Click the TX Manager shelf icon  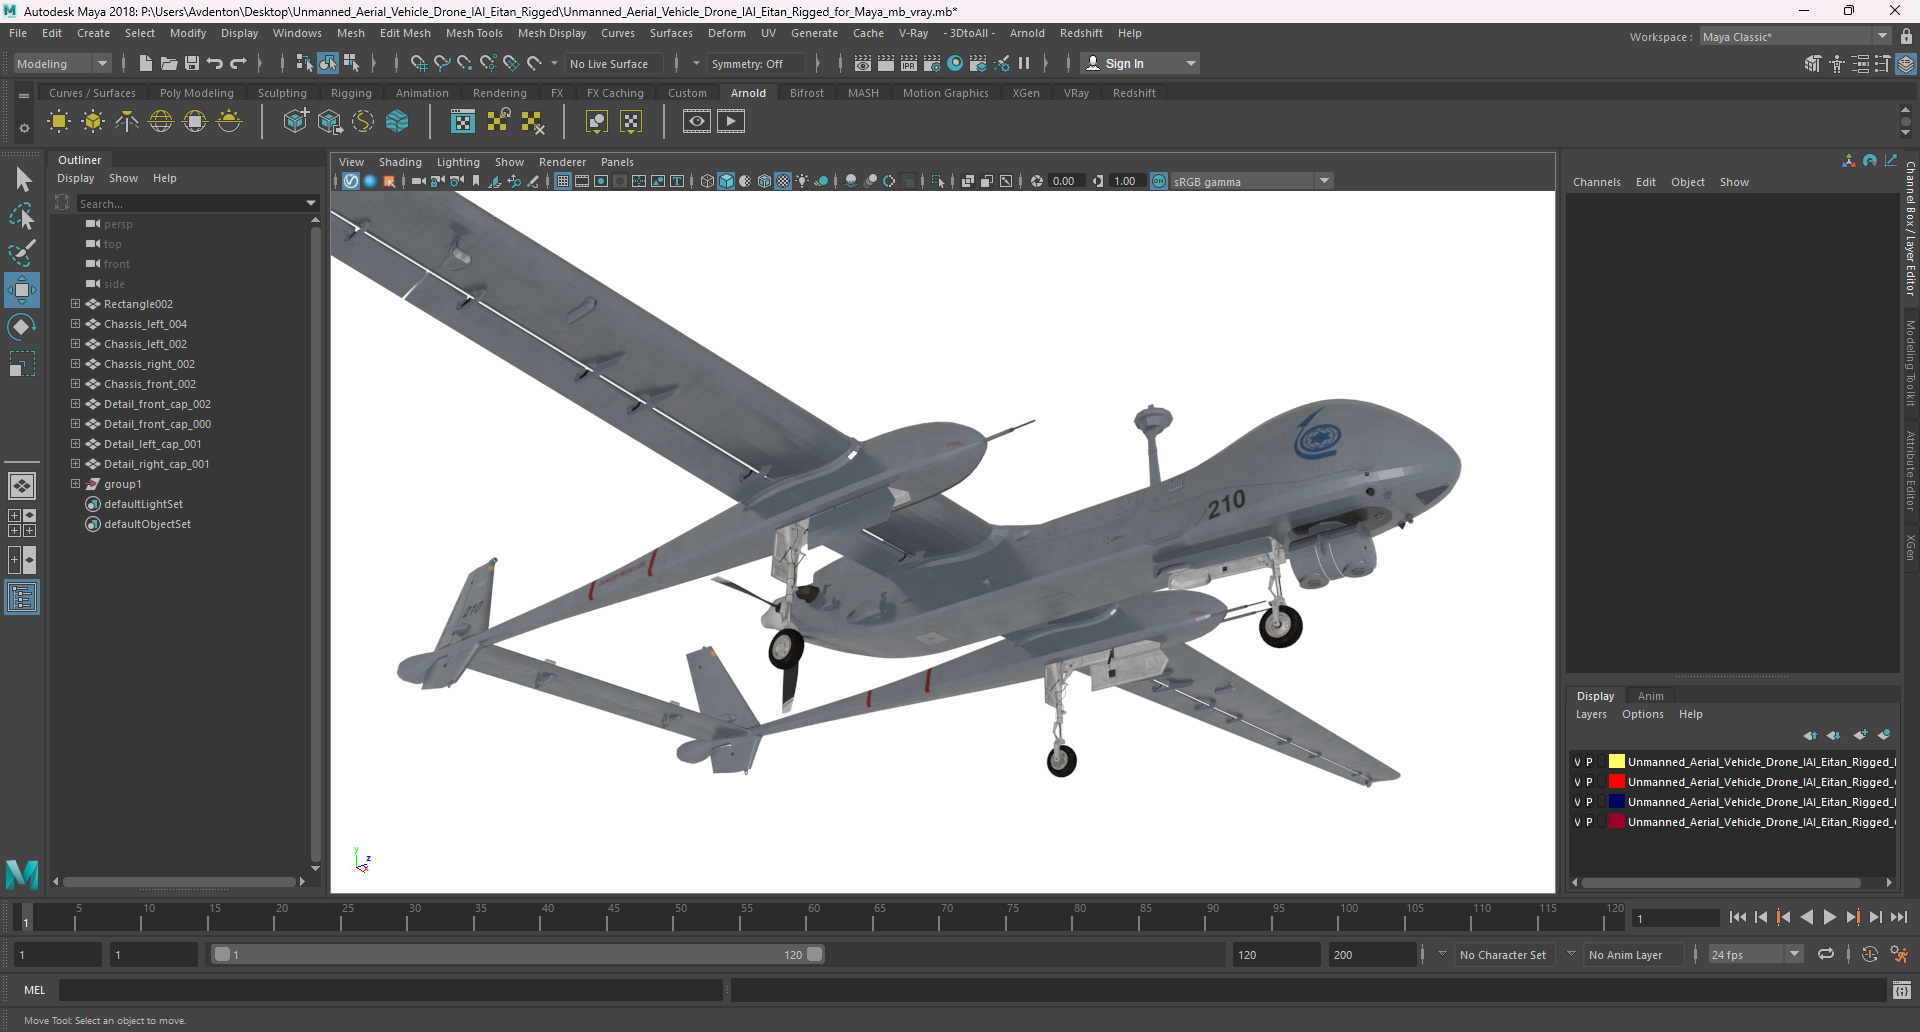462,122
